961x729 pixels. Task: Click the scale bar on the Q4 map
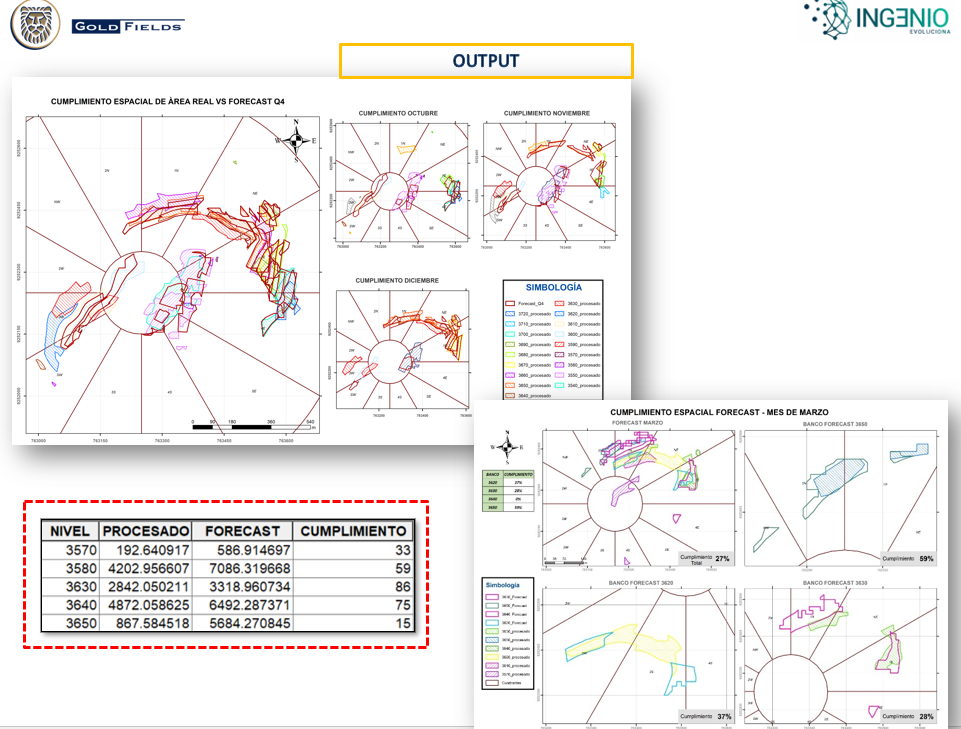253,424
